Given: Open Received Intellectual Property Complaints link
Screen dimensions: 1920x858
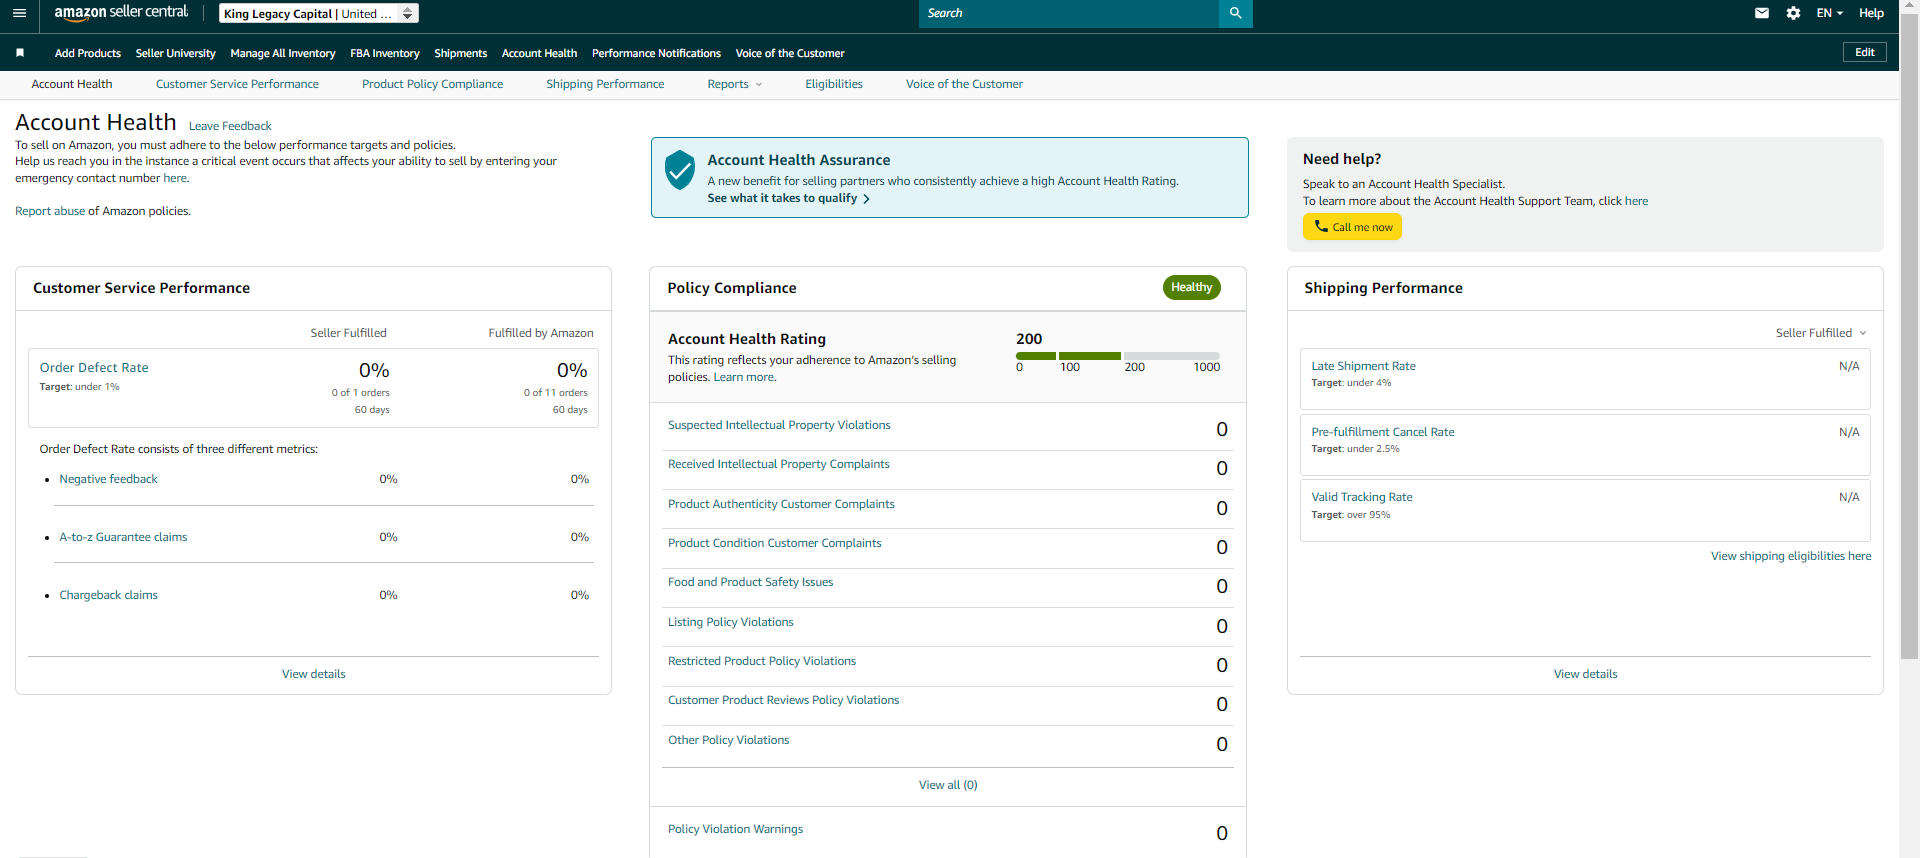Looking at the screenshot, I should (779, 464).
